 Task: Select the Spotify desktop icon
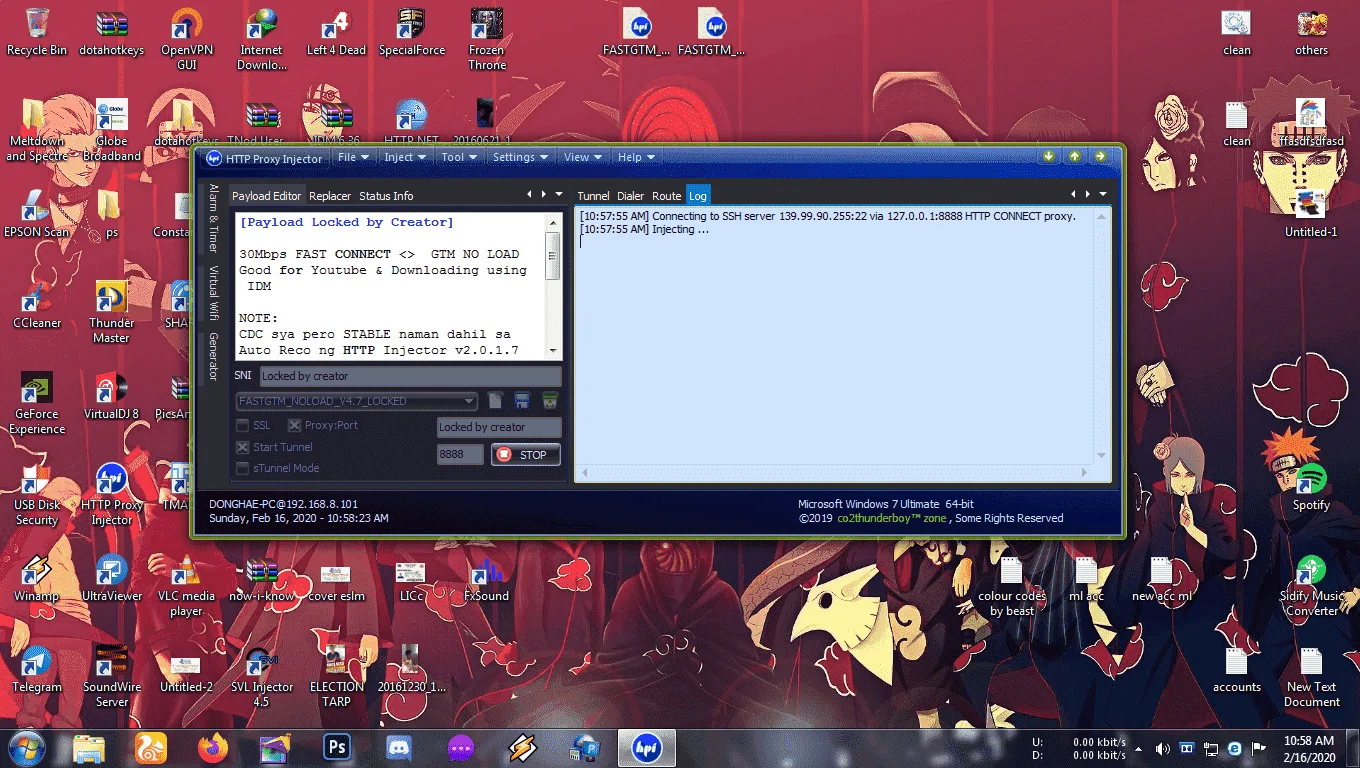[x=1311, y=488]
